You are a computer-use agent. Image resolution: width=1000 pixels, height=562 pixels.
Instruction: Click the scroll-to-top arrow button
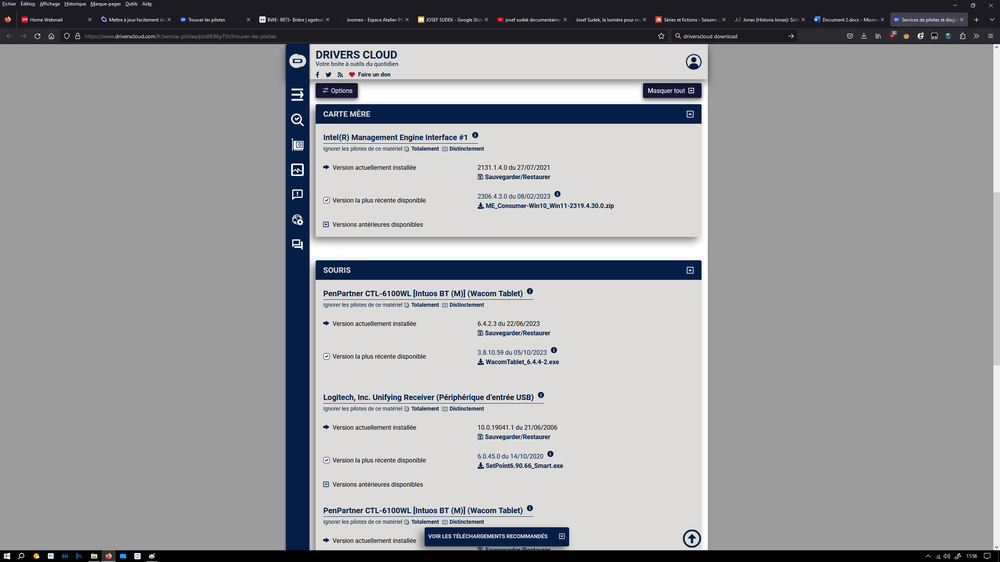(691, 539)
